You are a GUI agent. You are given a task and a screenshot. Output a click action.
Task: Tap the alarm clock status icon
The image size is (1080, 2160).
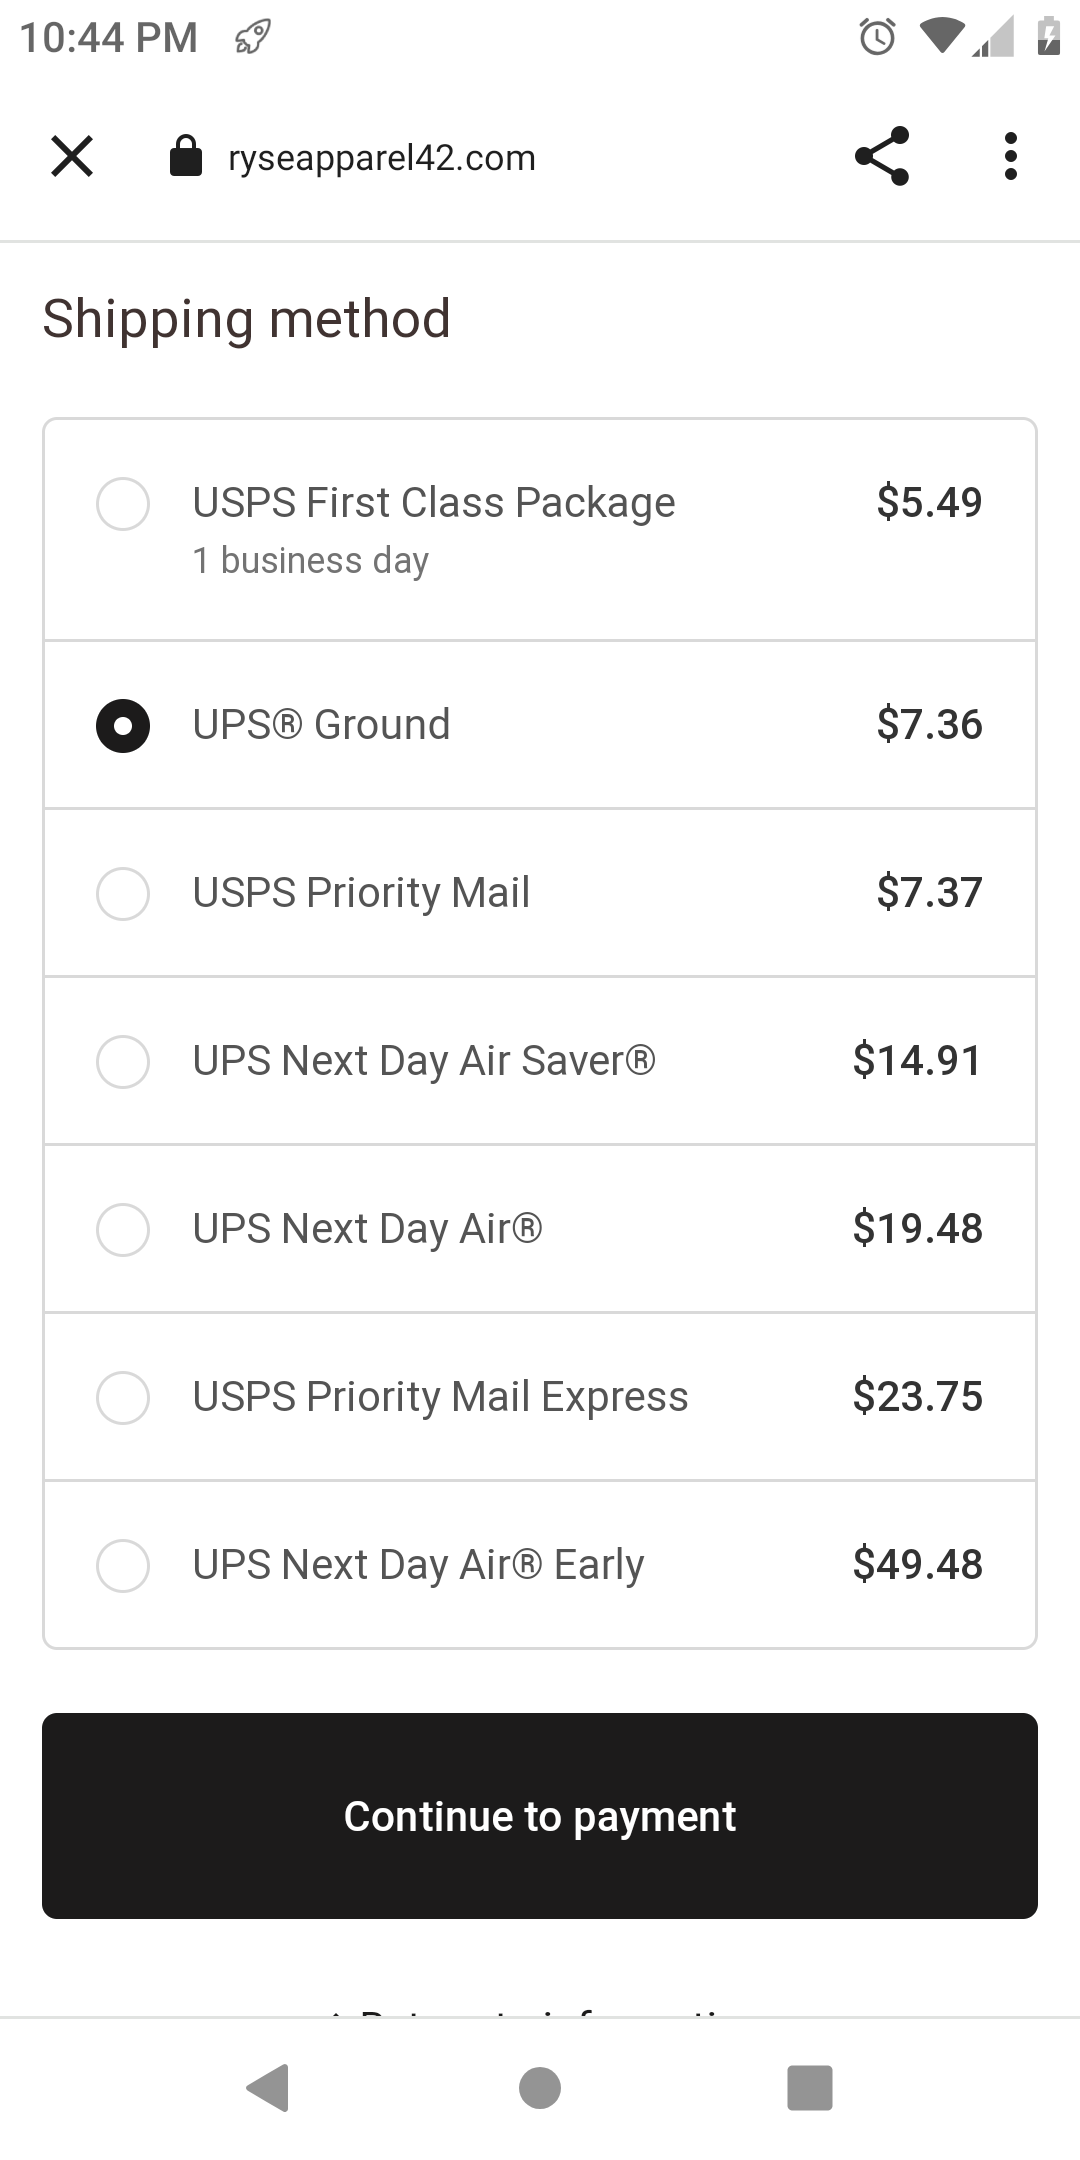point(877,38)
